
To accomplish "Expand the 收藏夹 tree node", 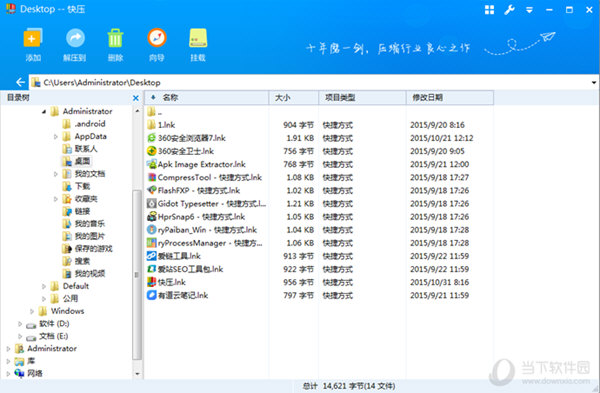I will click(56, 199).
